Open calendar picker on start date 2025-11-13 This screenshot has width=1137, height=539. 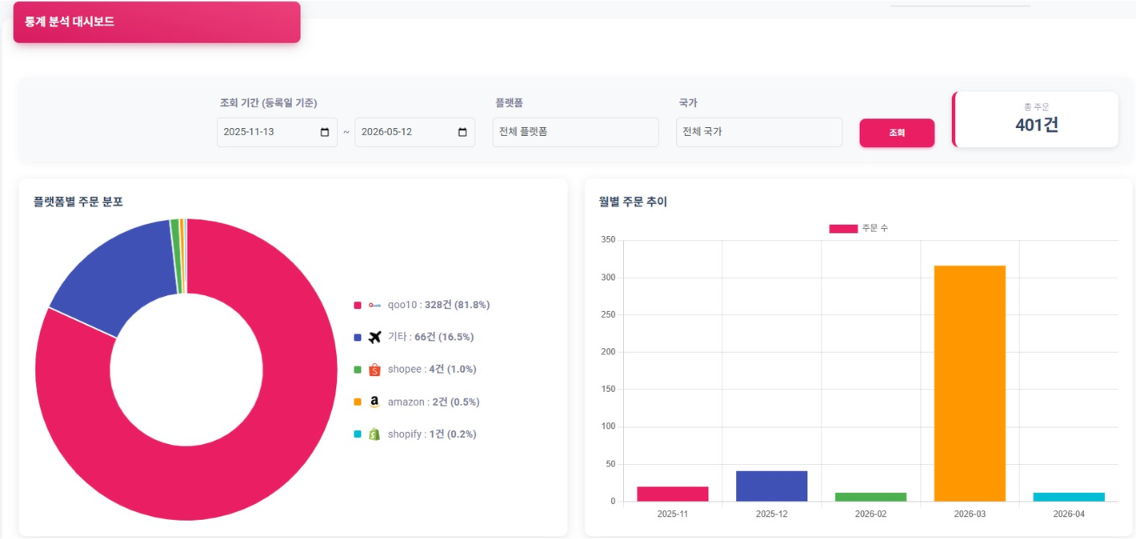(324, 133)
